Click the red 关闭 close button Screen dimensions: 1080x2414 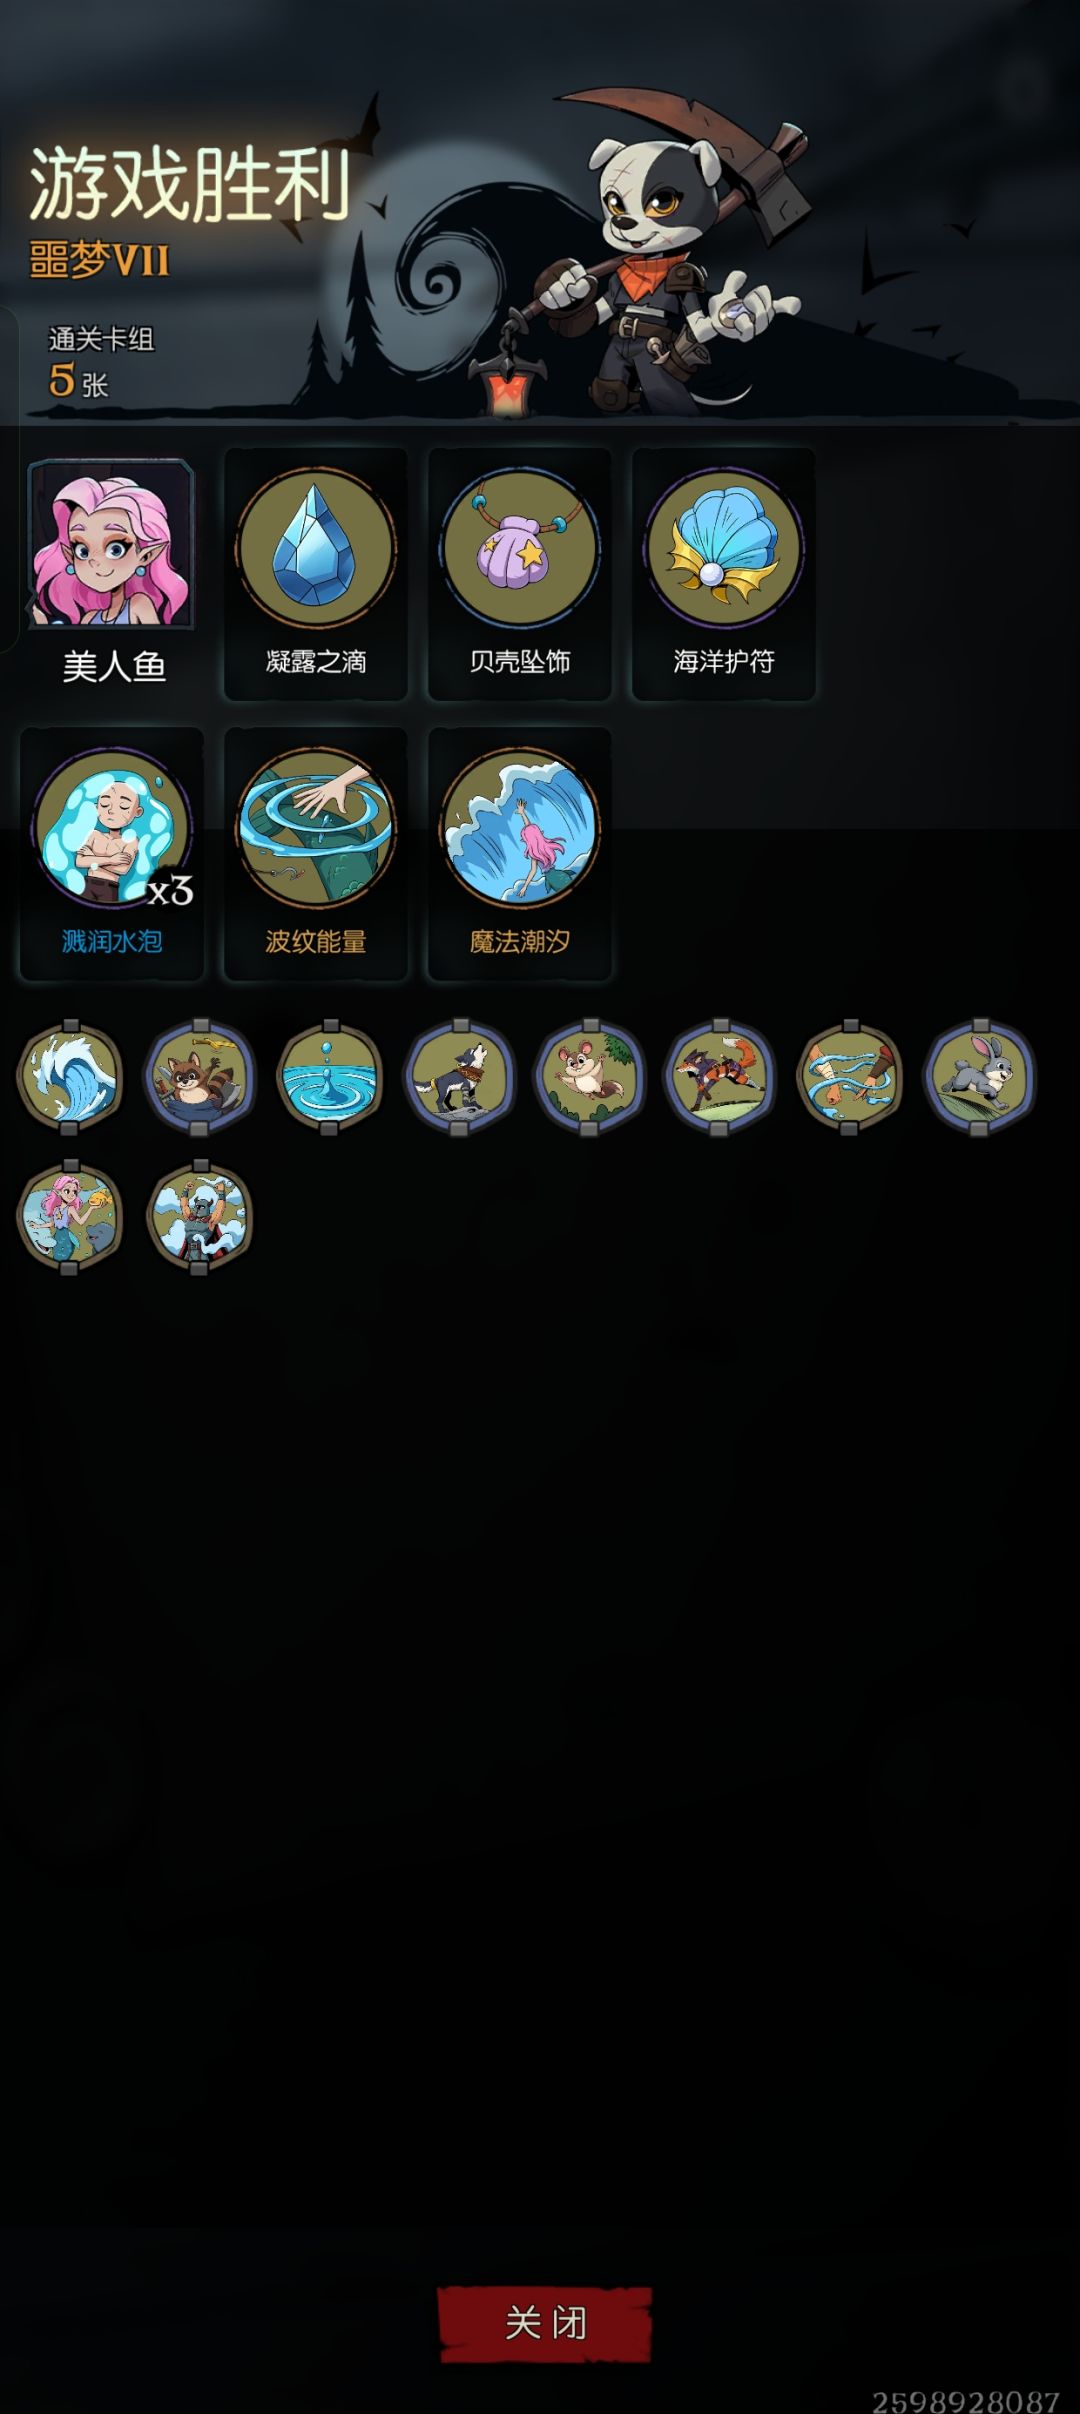coord(545,2323)
